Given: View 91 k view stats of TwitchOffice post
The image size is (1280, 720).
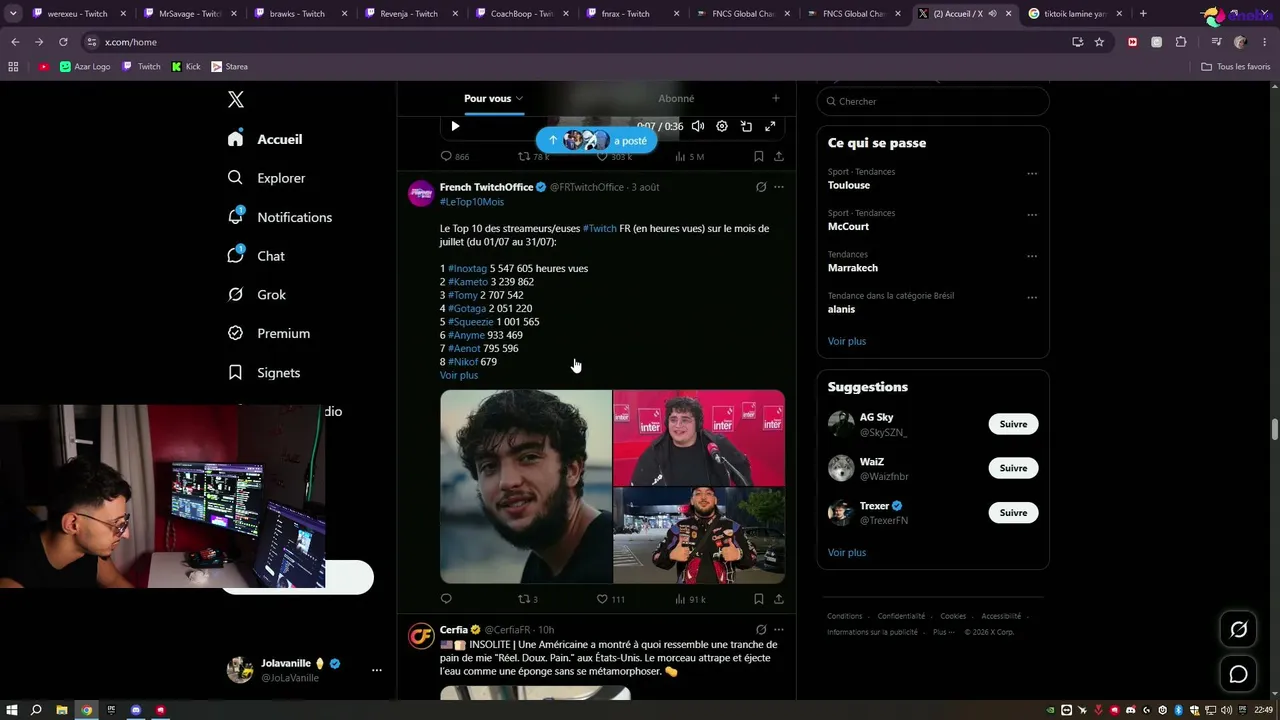Looking at the screenshot, I should tap(690, 599).
